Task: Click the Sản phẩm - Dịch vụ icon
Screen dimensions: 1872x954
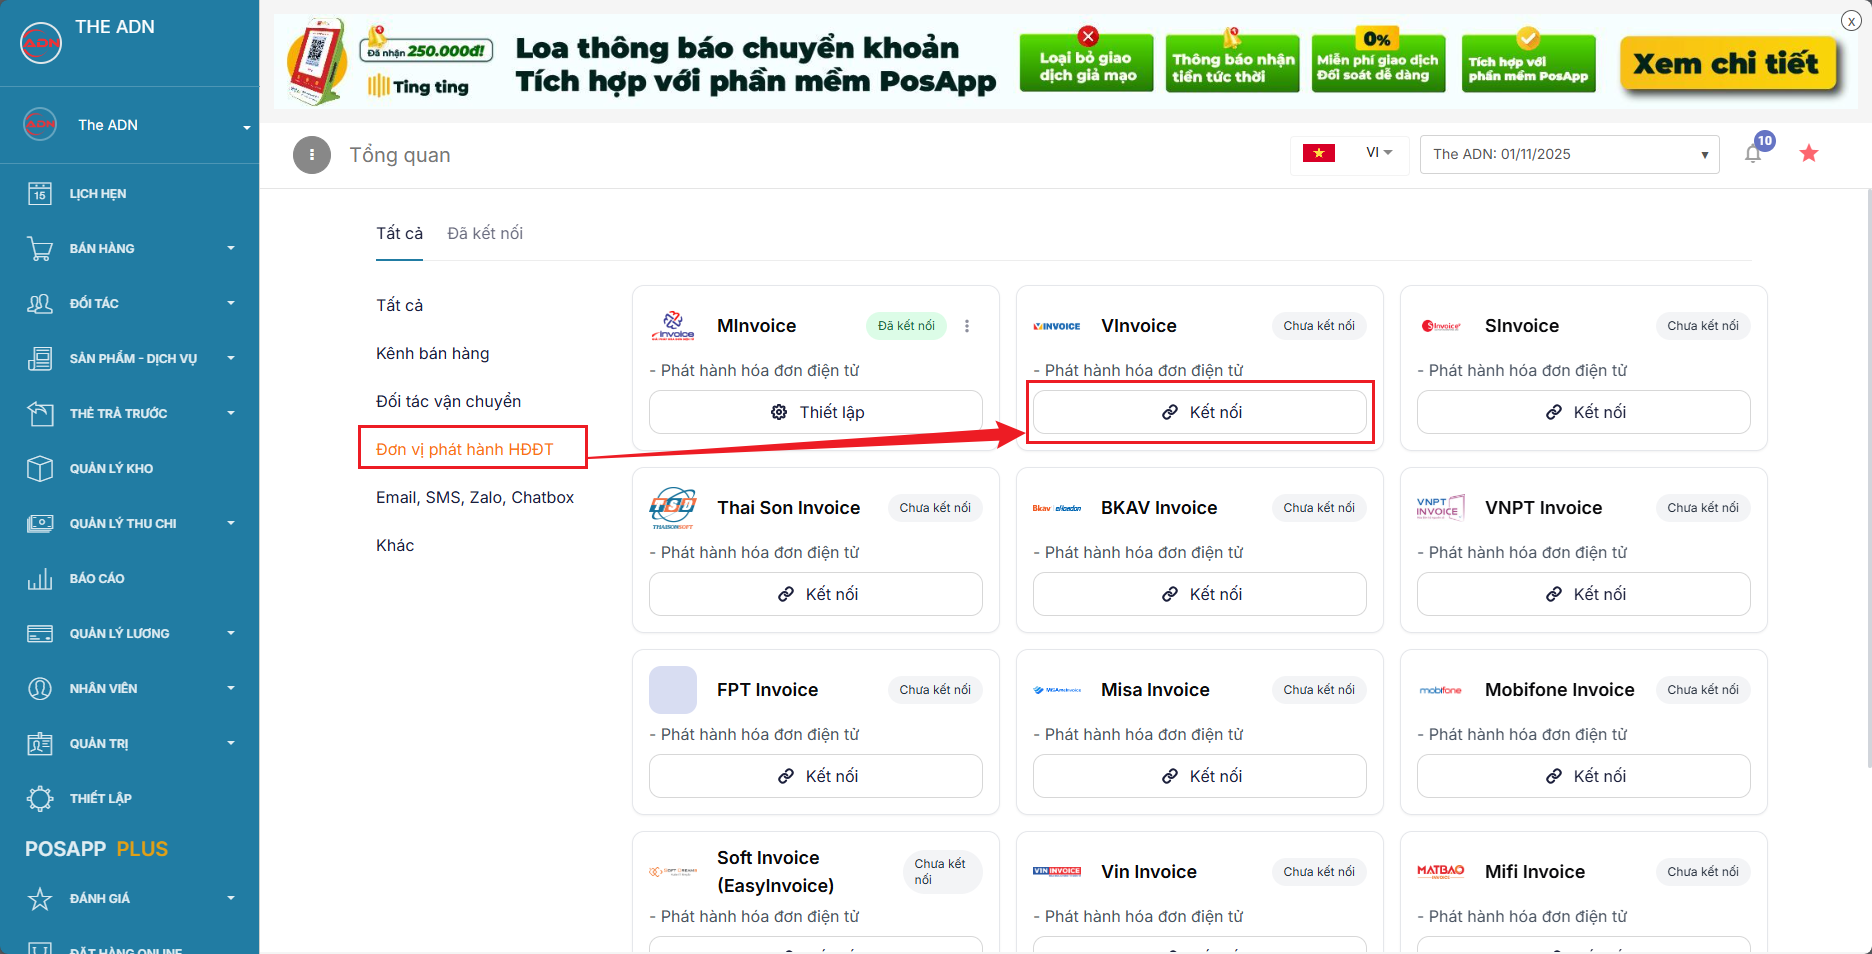Action: pos(40,359)
